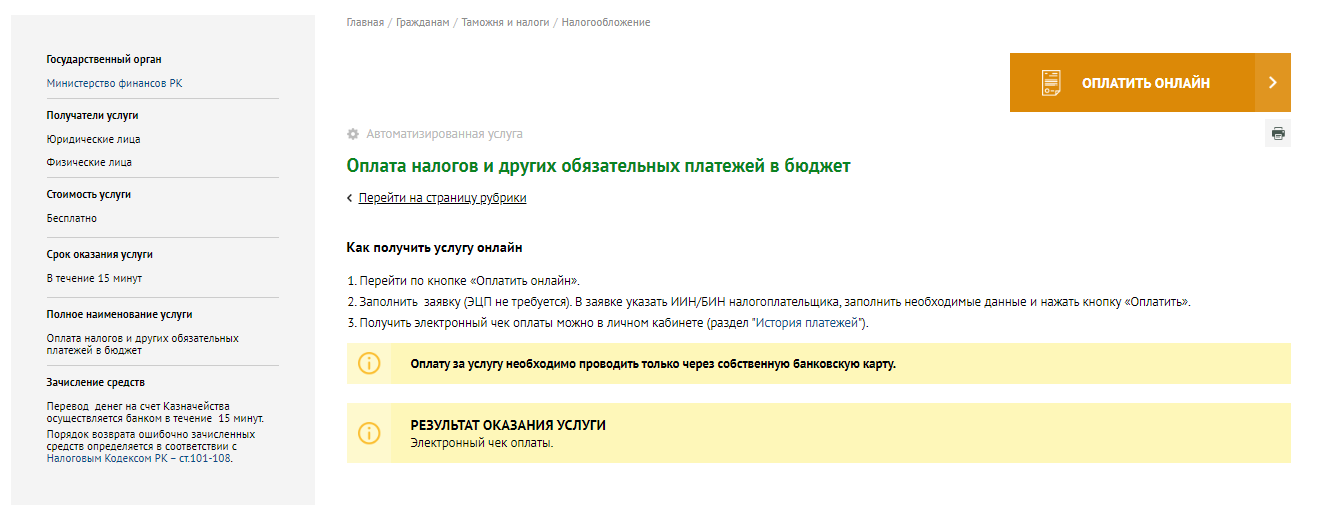Go to the 'Таможня и налоги' breadcrumb
Viewport: 1329px width, 514px height.
click(505, 22)
